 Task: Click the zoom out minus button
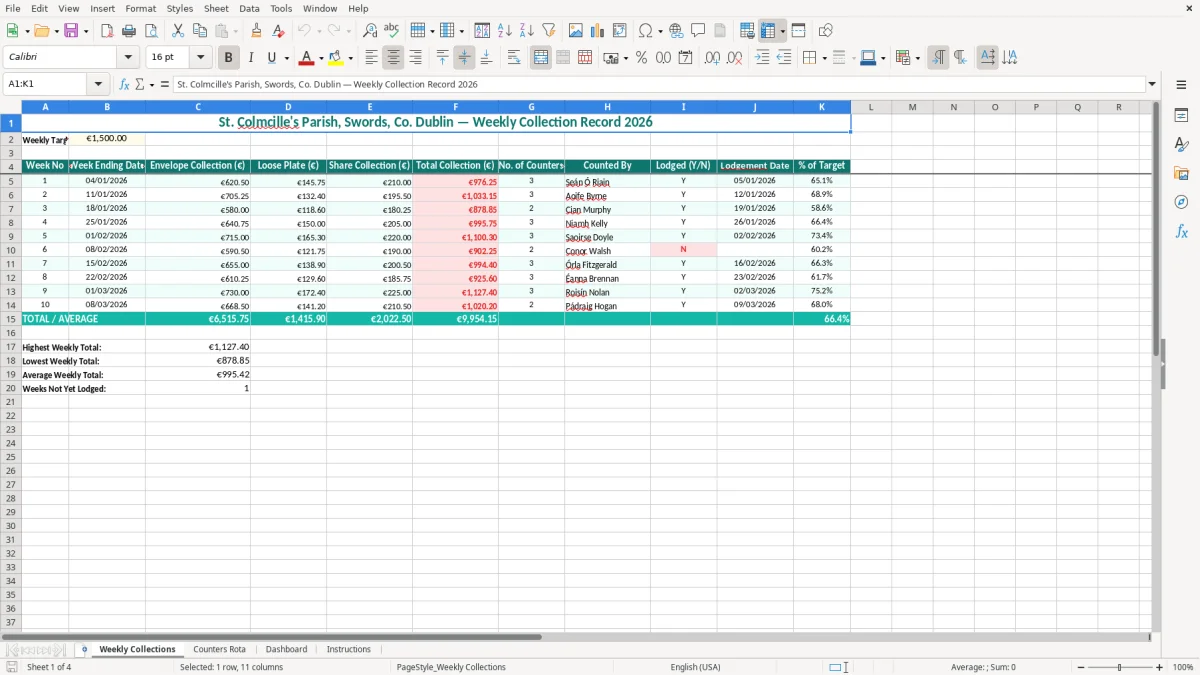1081,667
